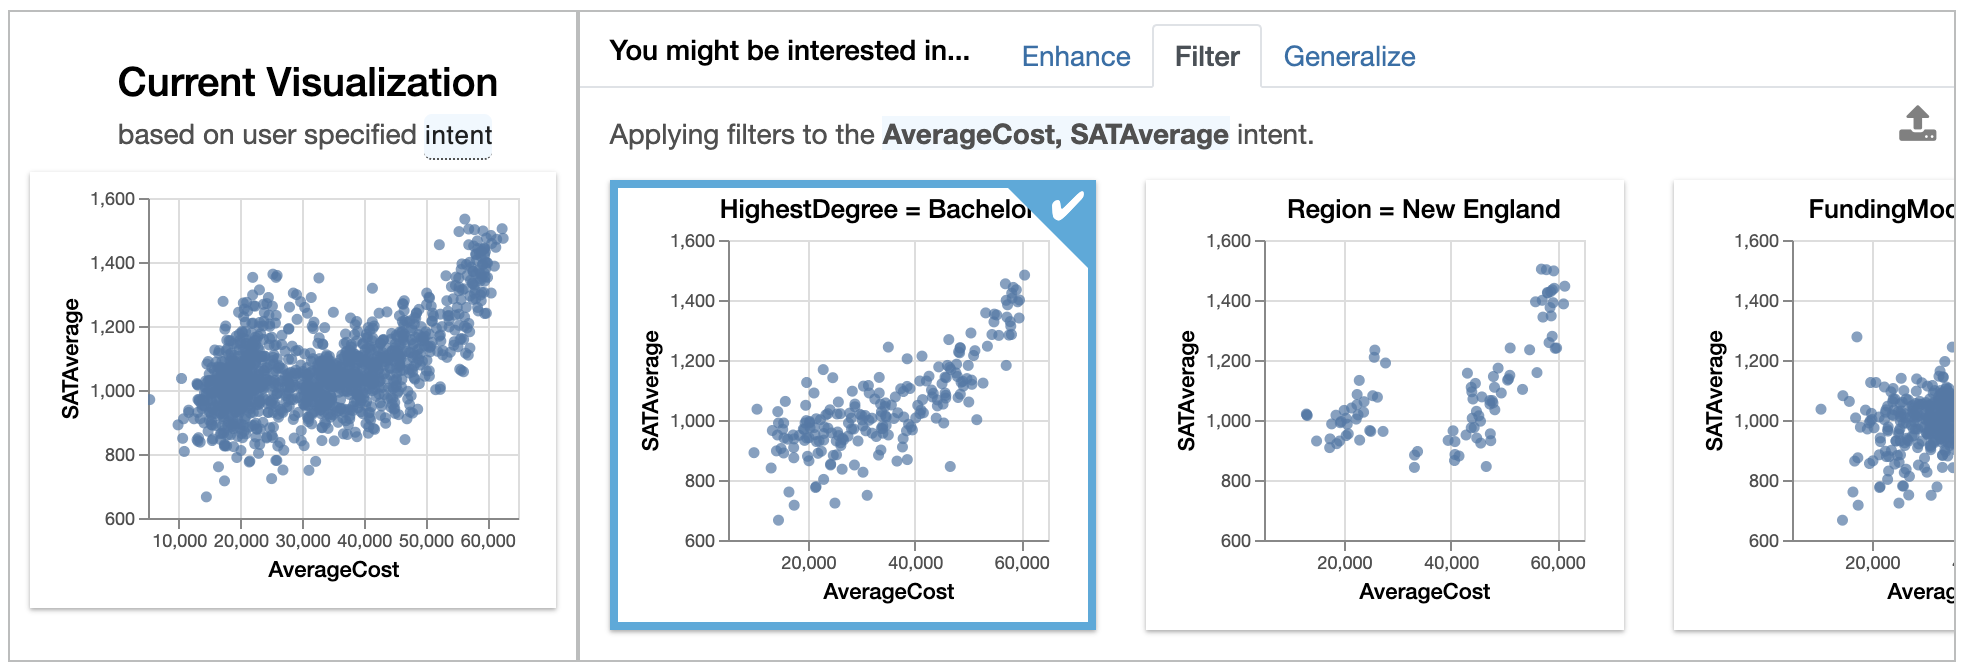Click SATAverage axis label of HighestDegree chart
The height and width of the screenshot is (672, 1972).
pos(651,390)
